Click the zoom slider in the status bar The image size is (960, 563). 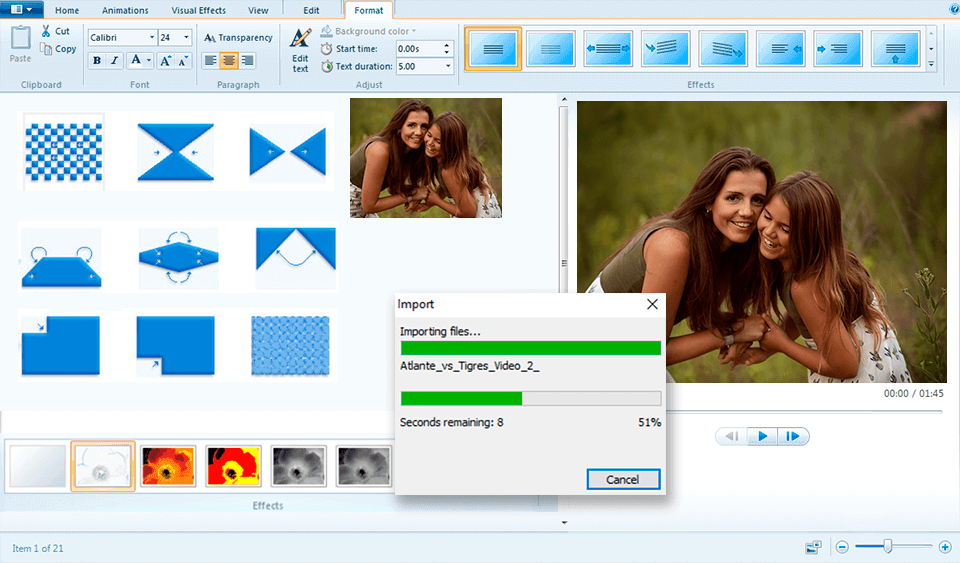coord(888,546)
